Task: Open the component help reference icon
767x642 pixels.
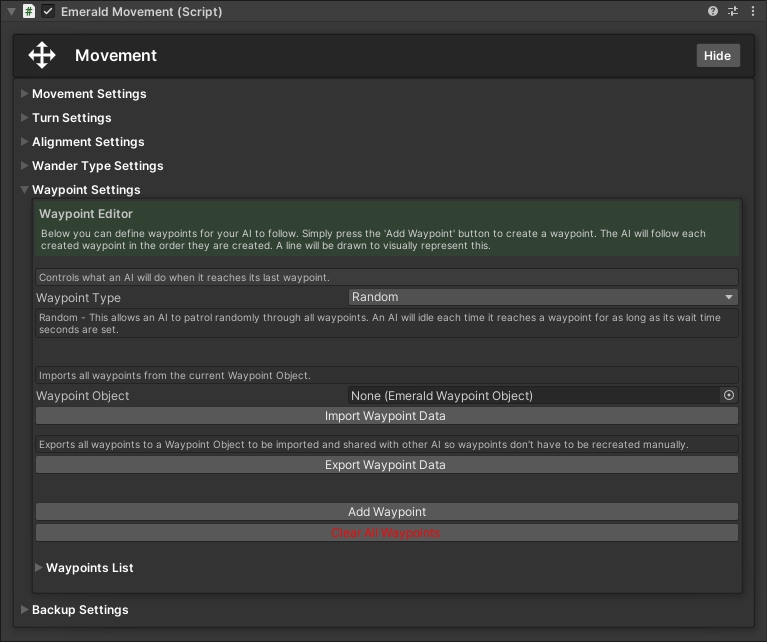Action: click(713, 12)
